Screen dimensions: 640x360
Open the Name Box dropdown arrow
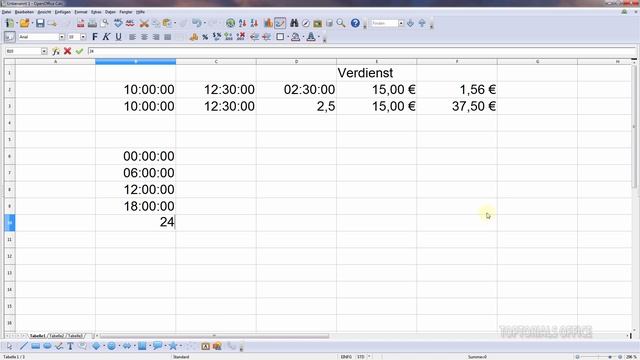coord(44,51)
